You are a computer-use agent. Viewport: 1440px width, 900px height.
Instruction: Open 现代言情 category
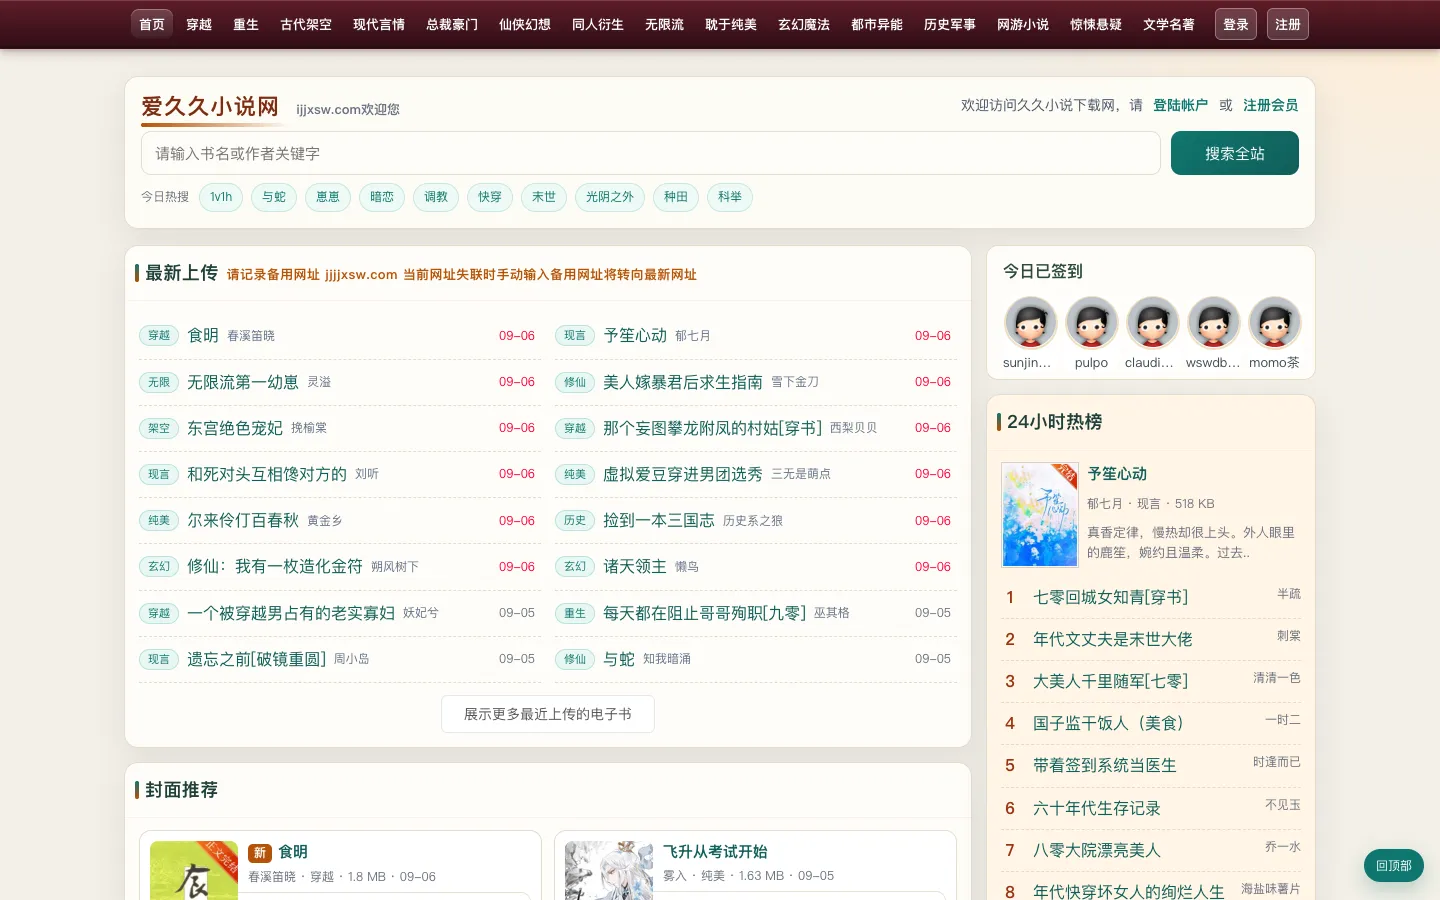pyautogui.click(x=379, y=24)
